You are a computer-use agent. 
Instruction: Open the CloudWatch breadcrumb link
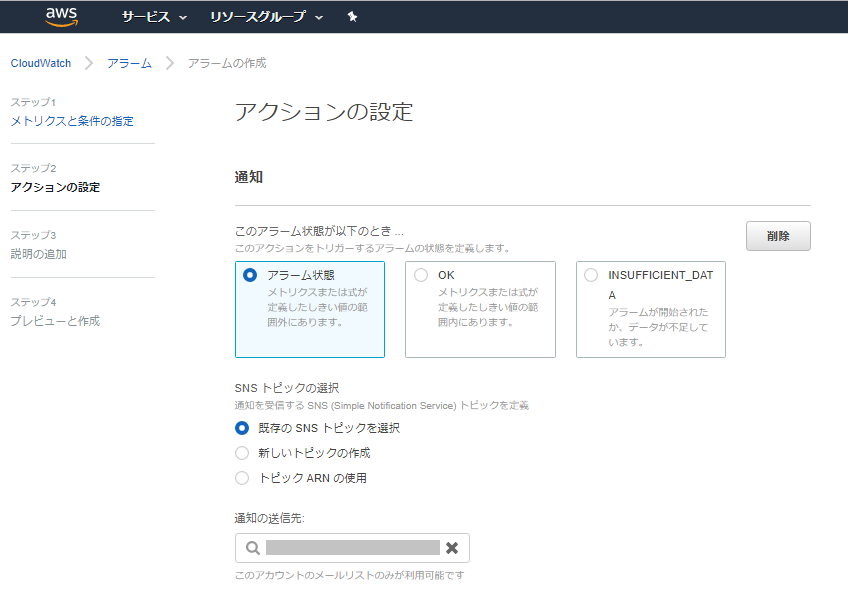coord(39,62)
